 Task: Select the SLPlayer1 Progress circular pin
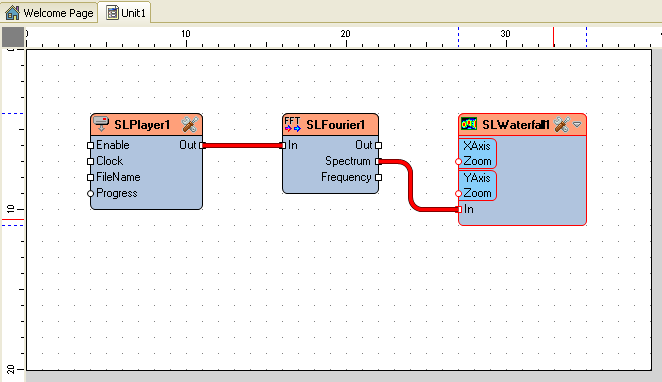click(x=90, y=194)
